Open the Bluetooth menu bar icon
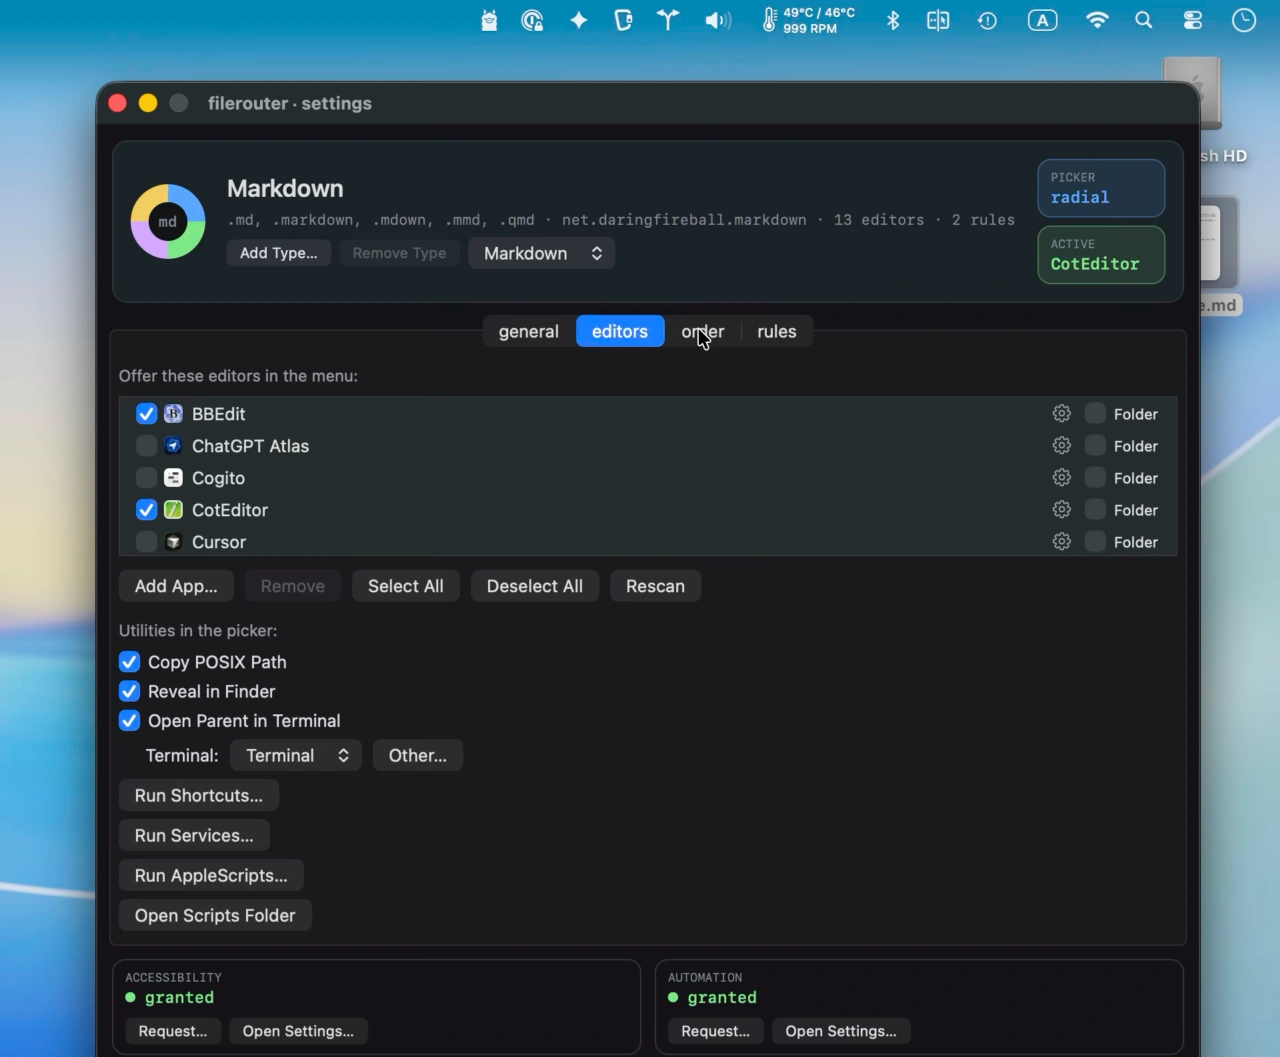The height and width of the screenshot is (1057, 1280). point(893,20)
